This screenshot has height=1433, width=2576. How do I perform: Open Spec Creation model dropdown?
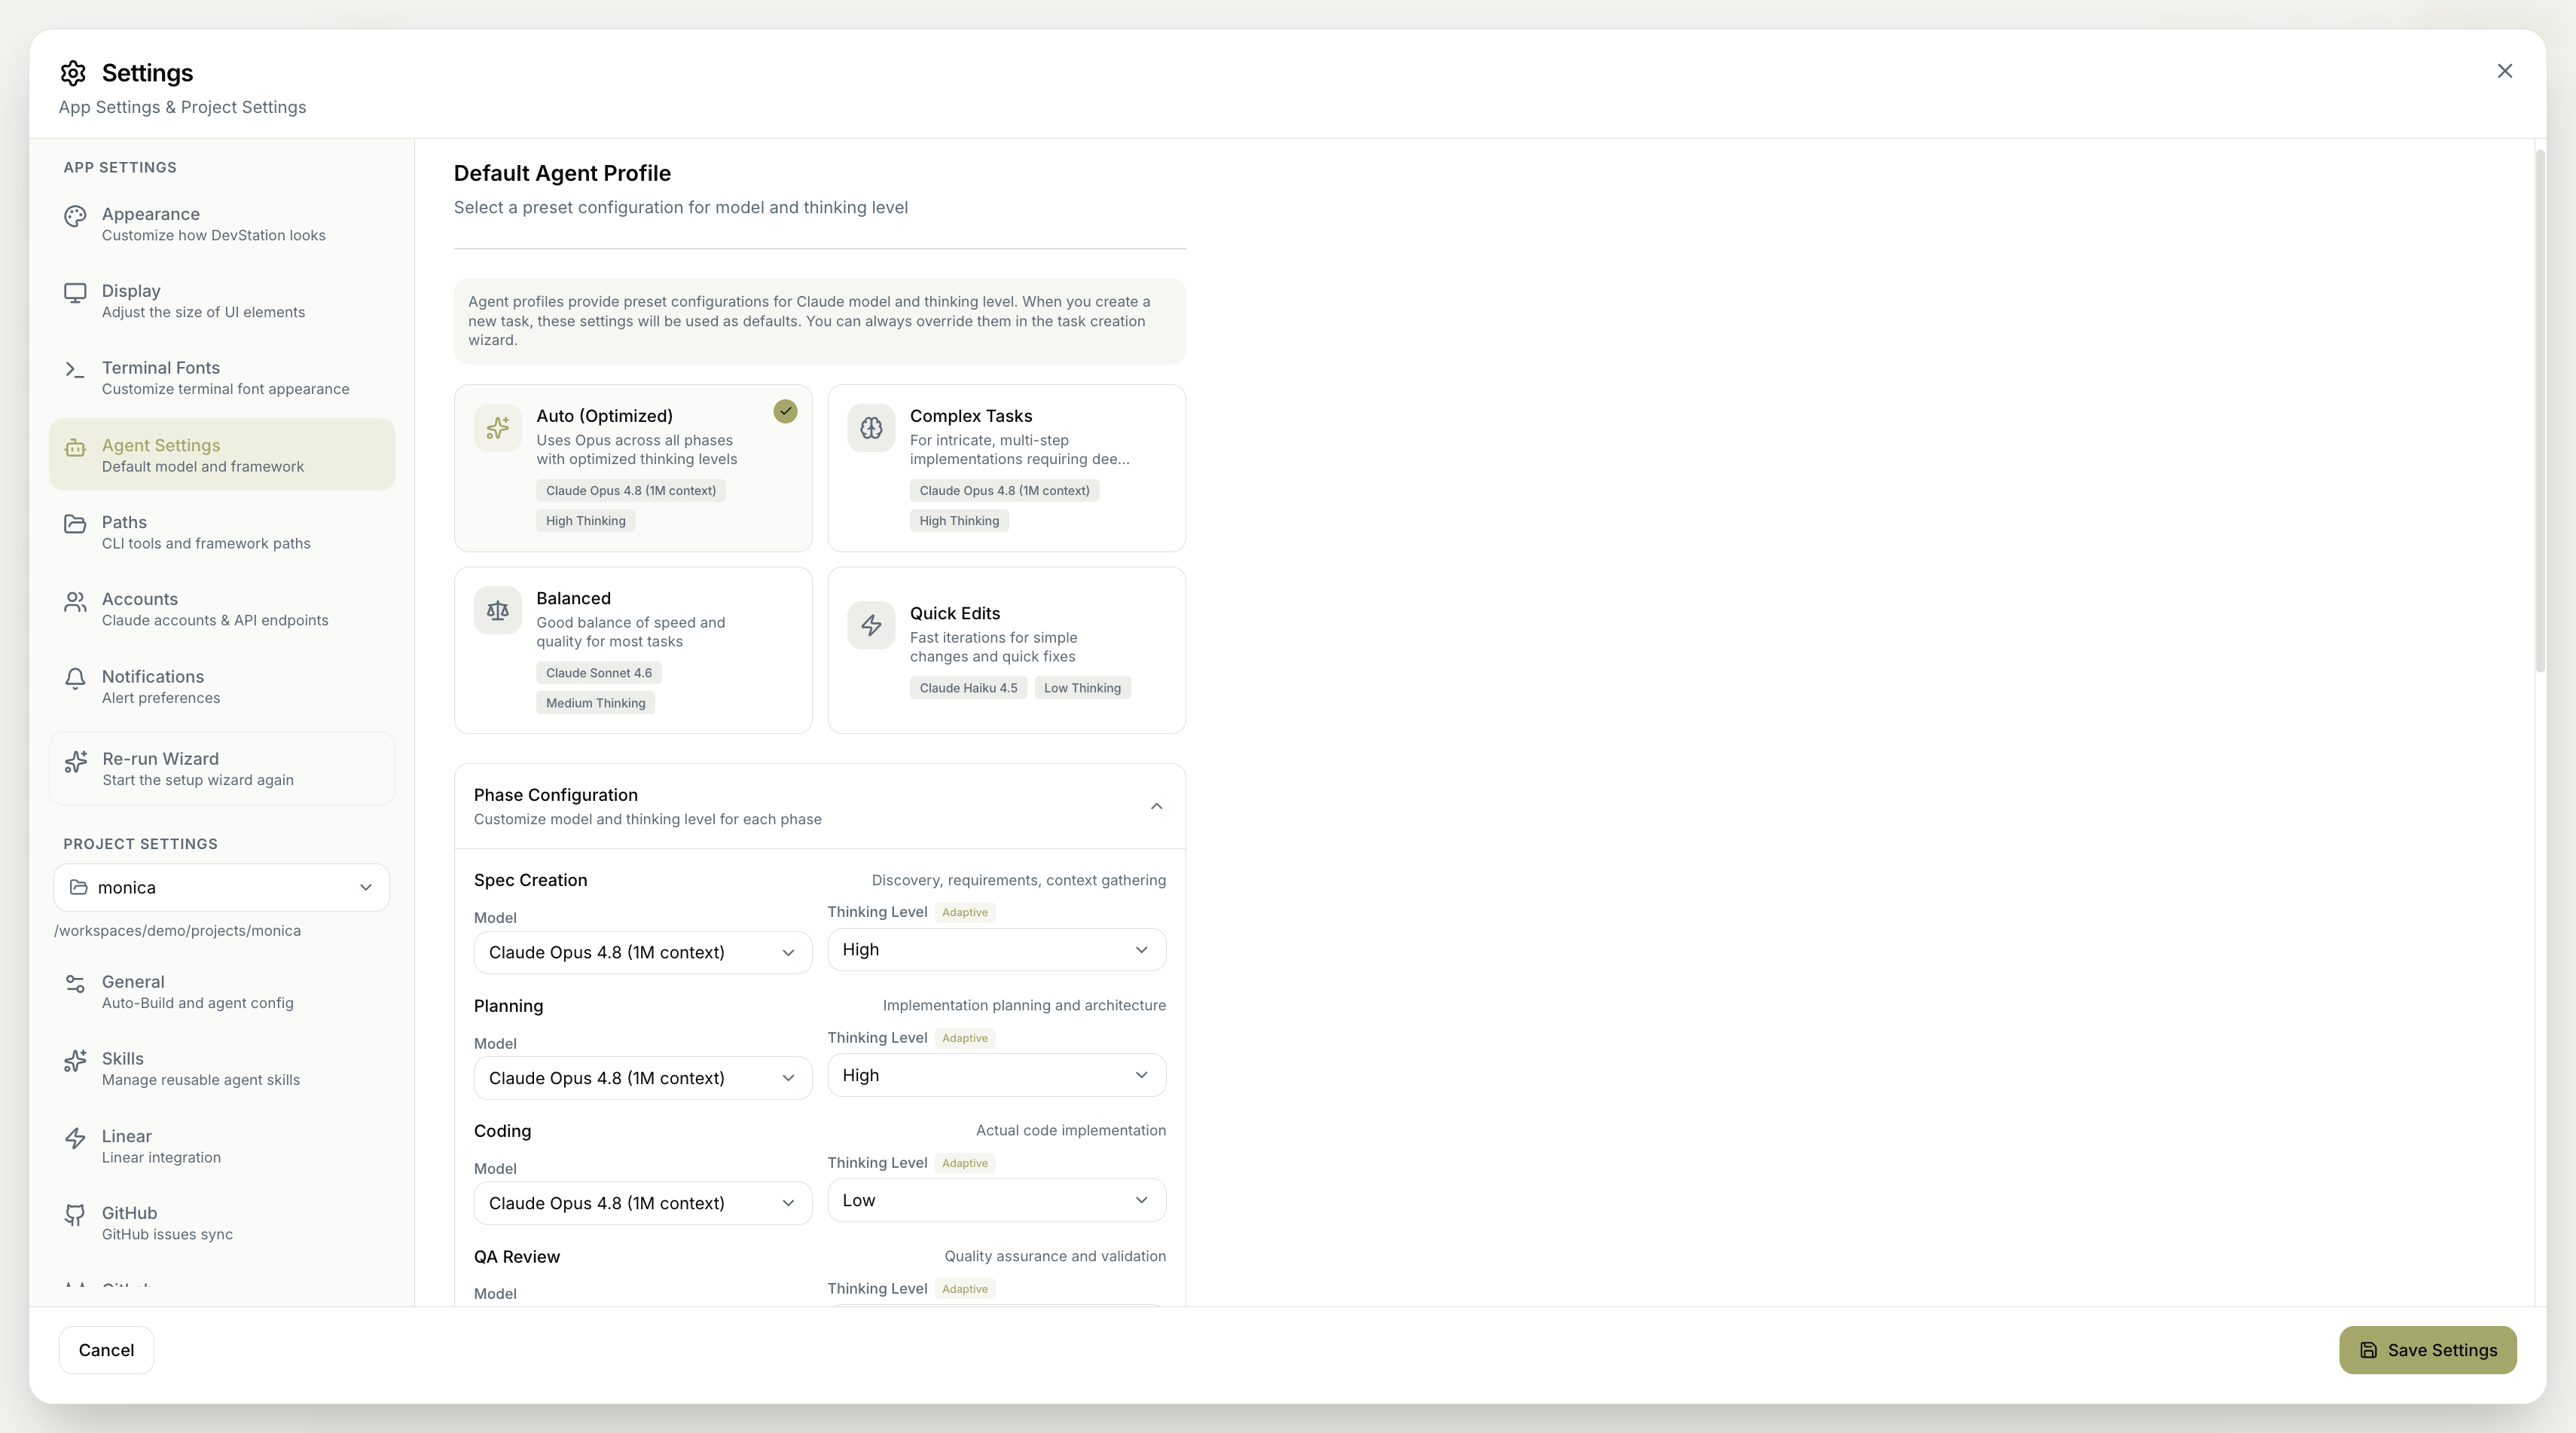click(642, 952)
